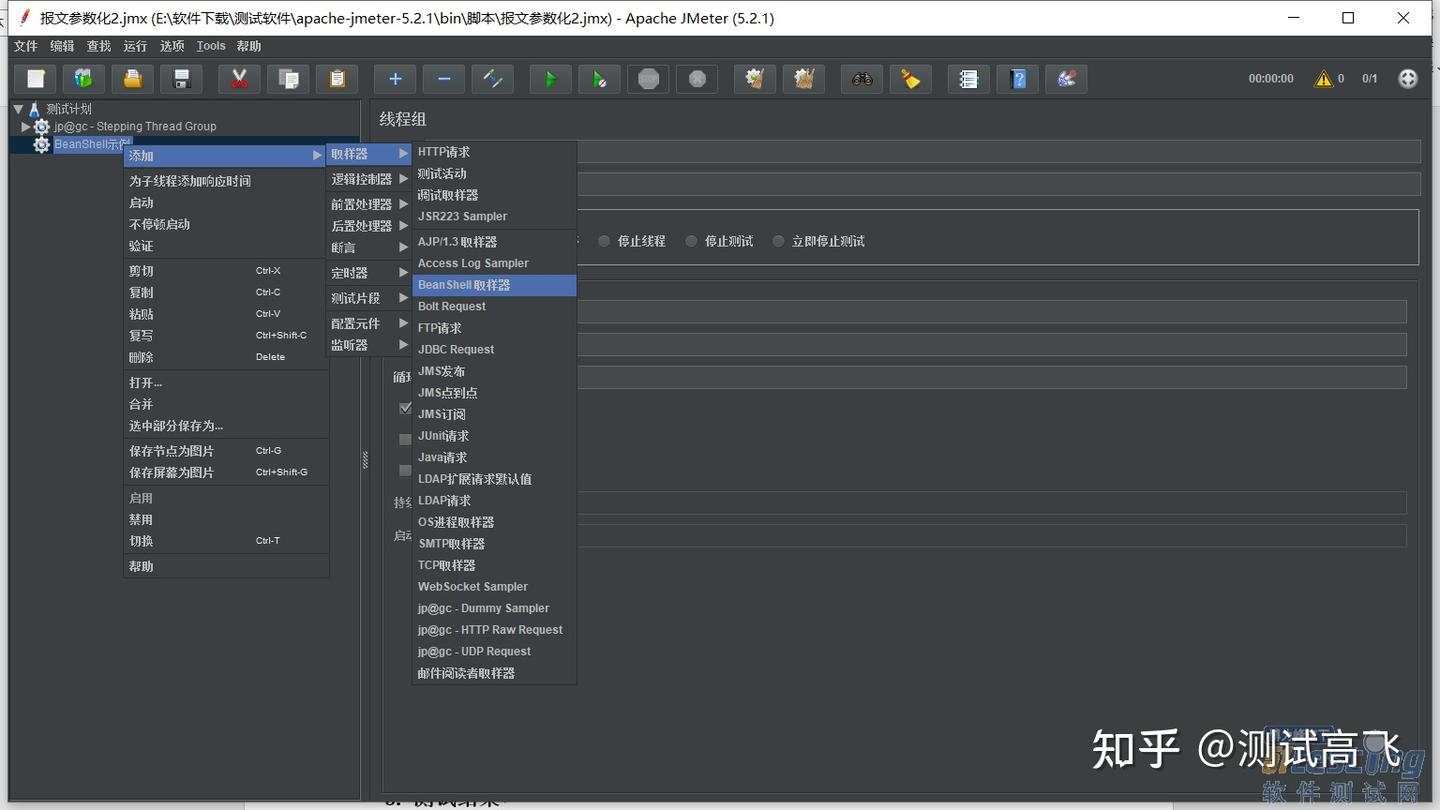Click 禁用 in the context menu

coord(226,520)
